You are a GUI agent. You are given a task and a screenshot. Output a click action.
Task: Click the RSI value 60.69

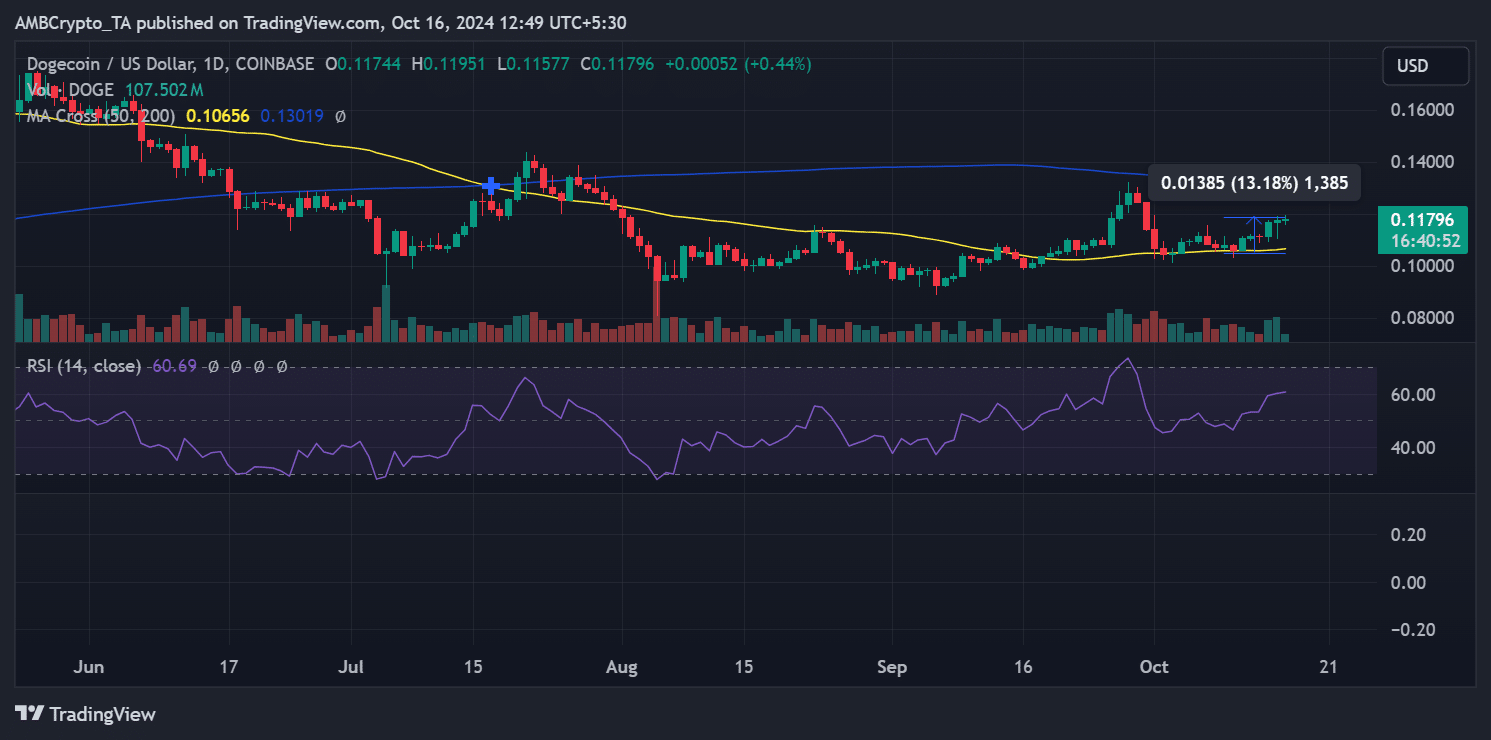coord(173,367)
